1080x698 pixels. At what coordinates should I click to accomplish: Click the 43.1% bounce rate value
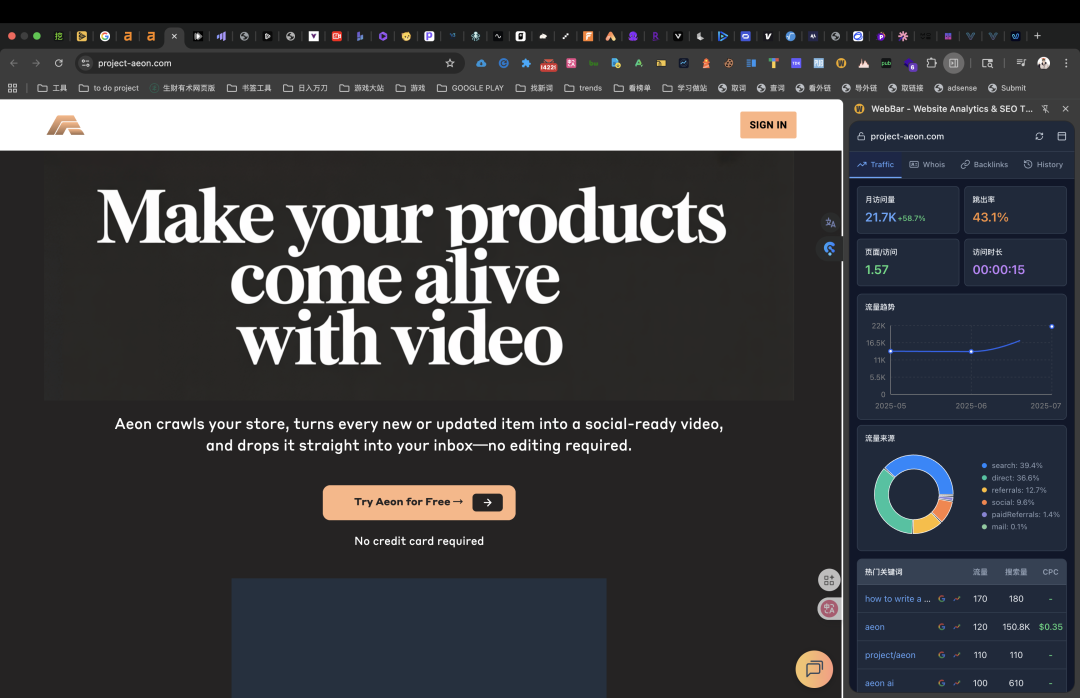(990, 217)
